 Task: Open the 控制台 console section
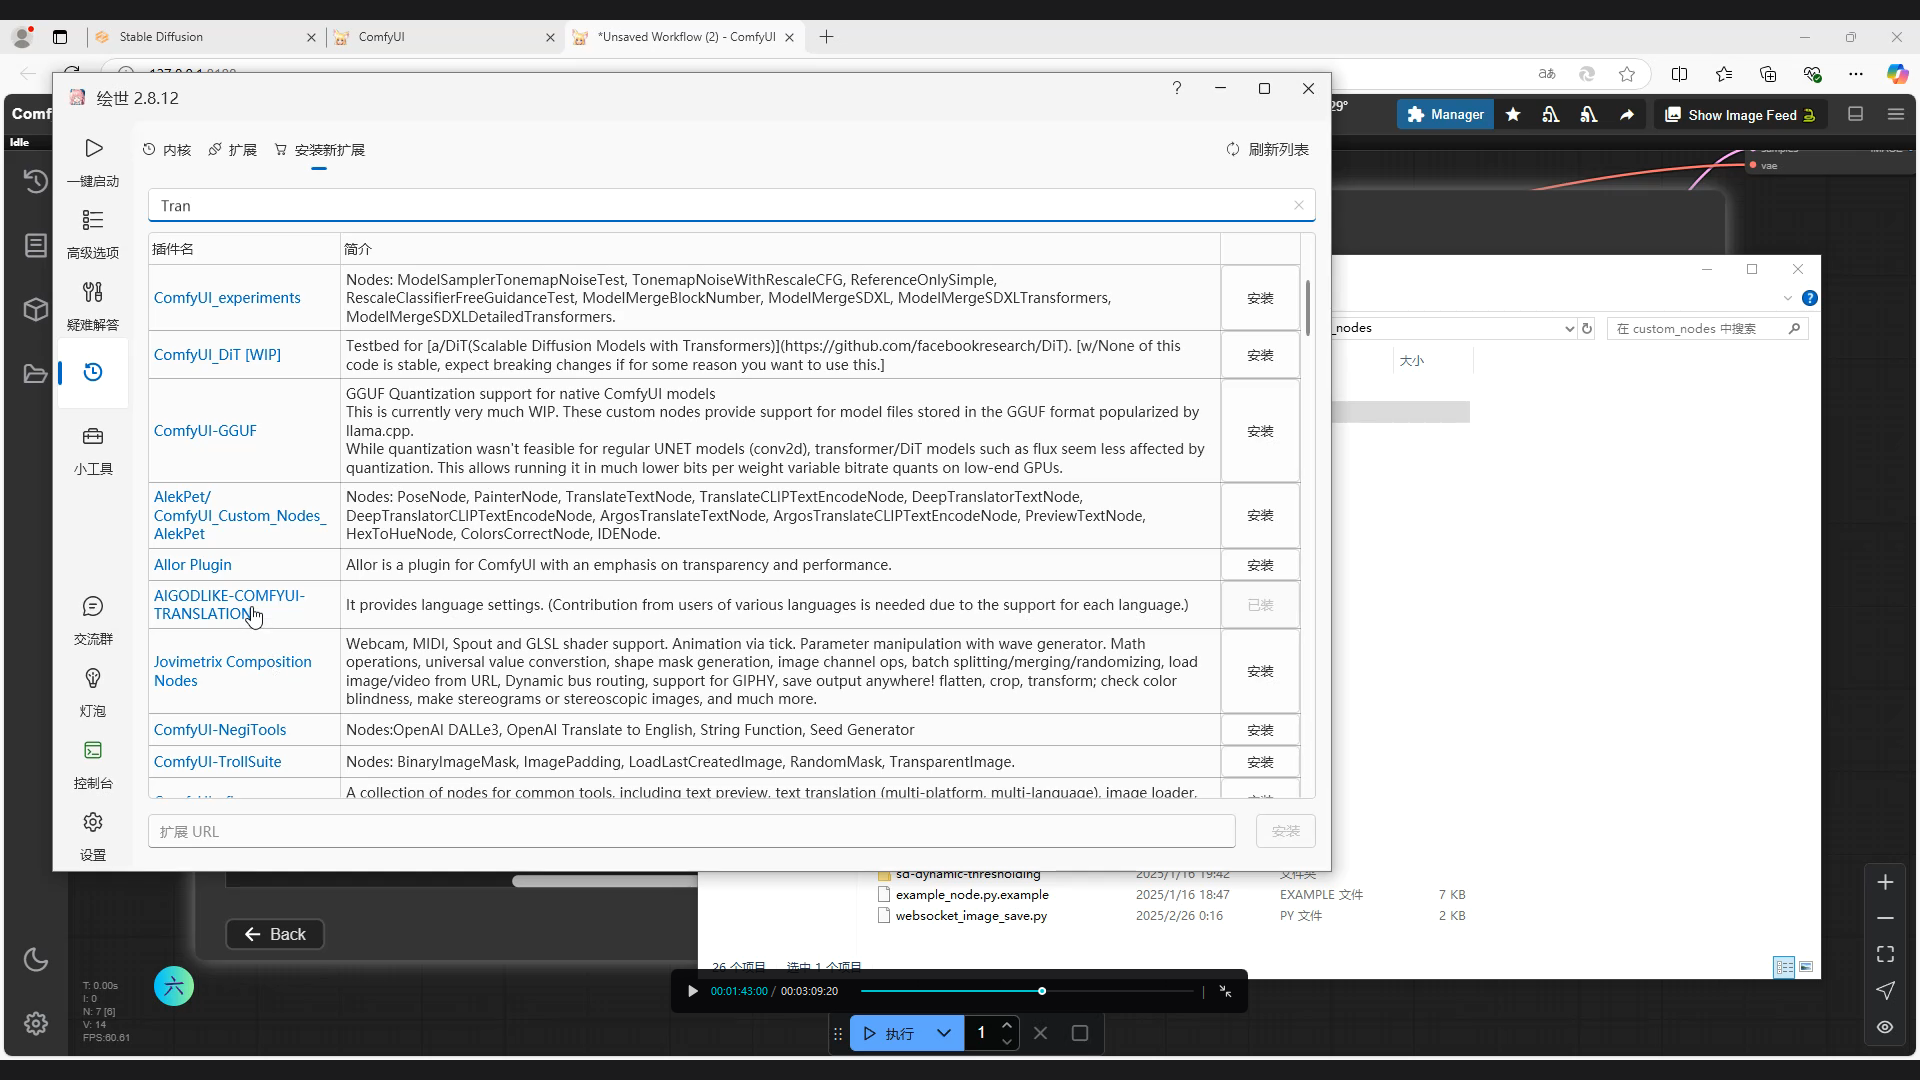pos(93,763)
